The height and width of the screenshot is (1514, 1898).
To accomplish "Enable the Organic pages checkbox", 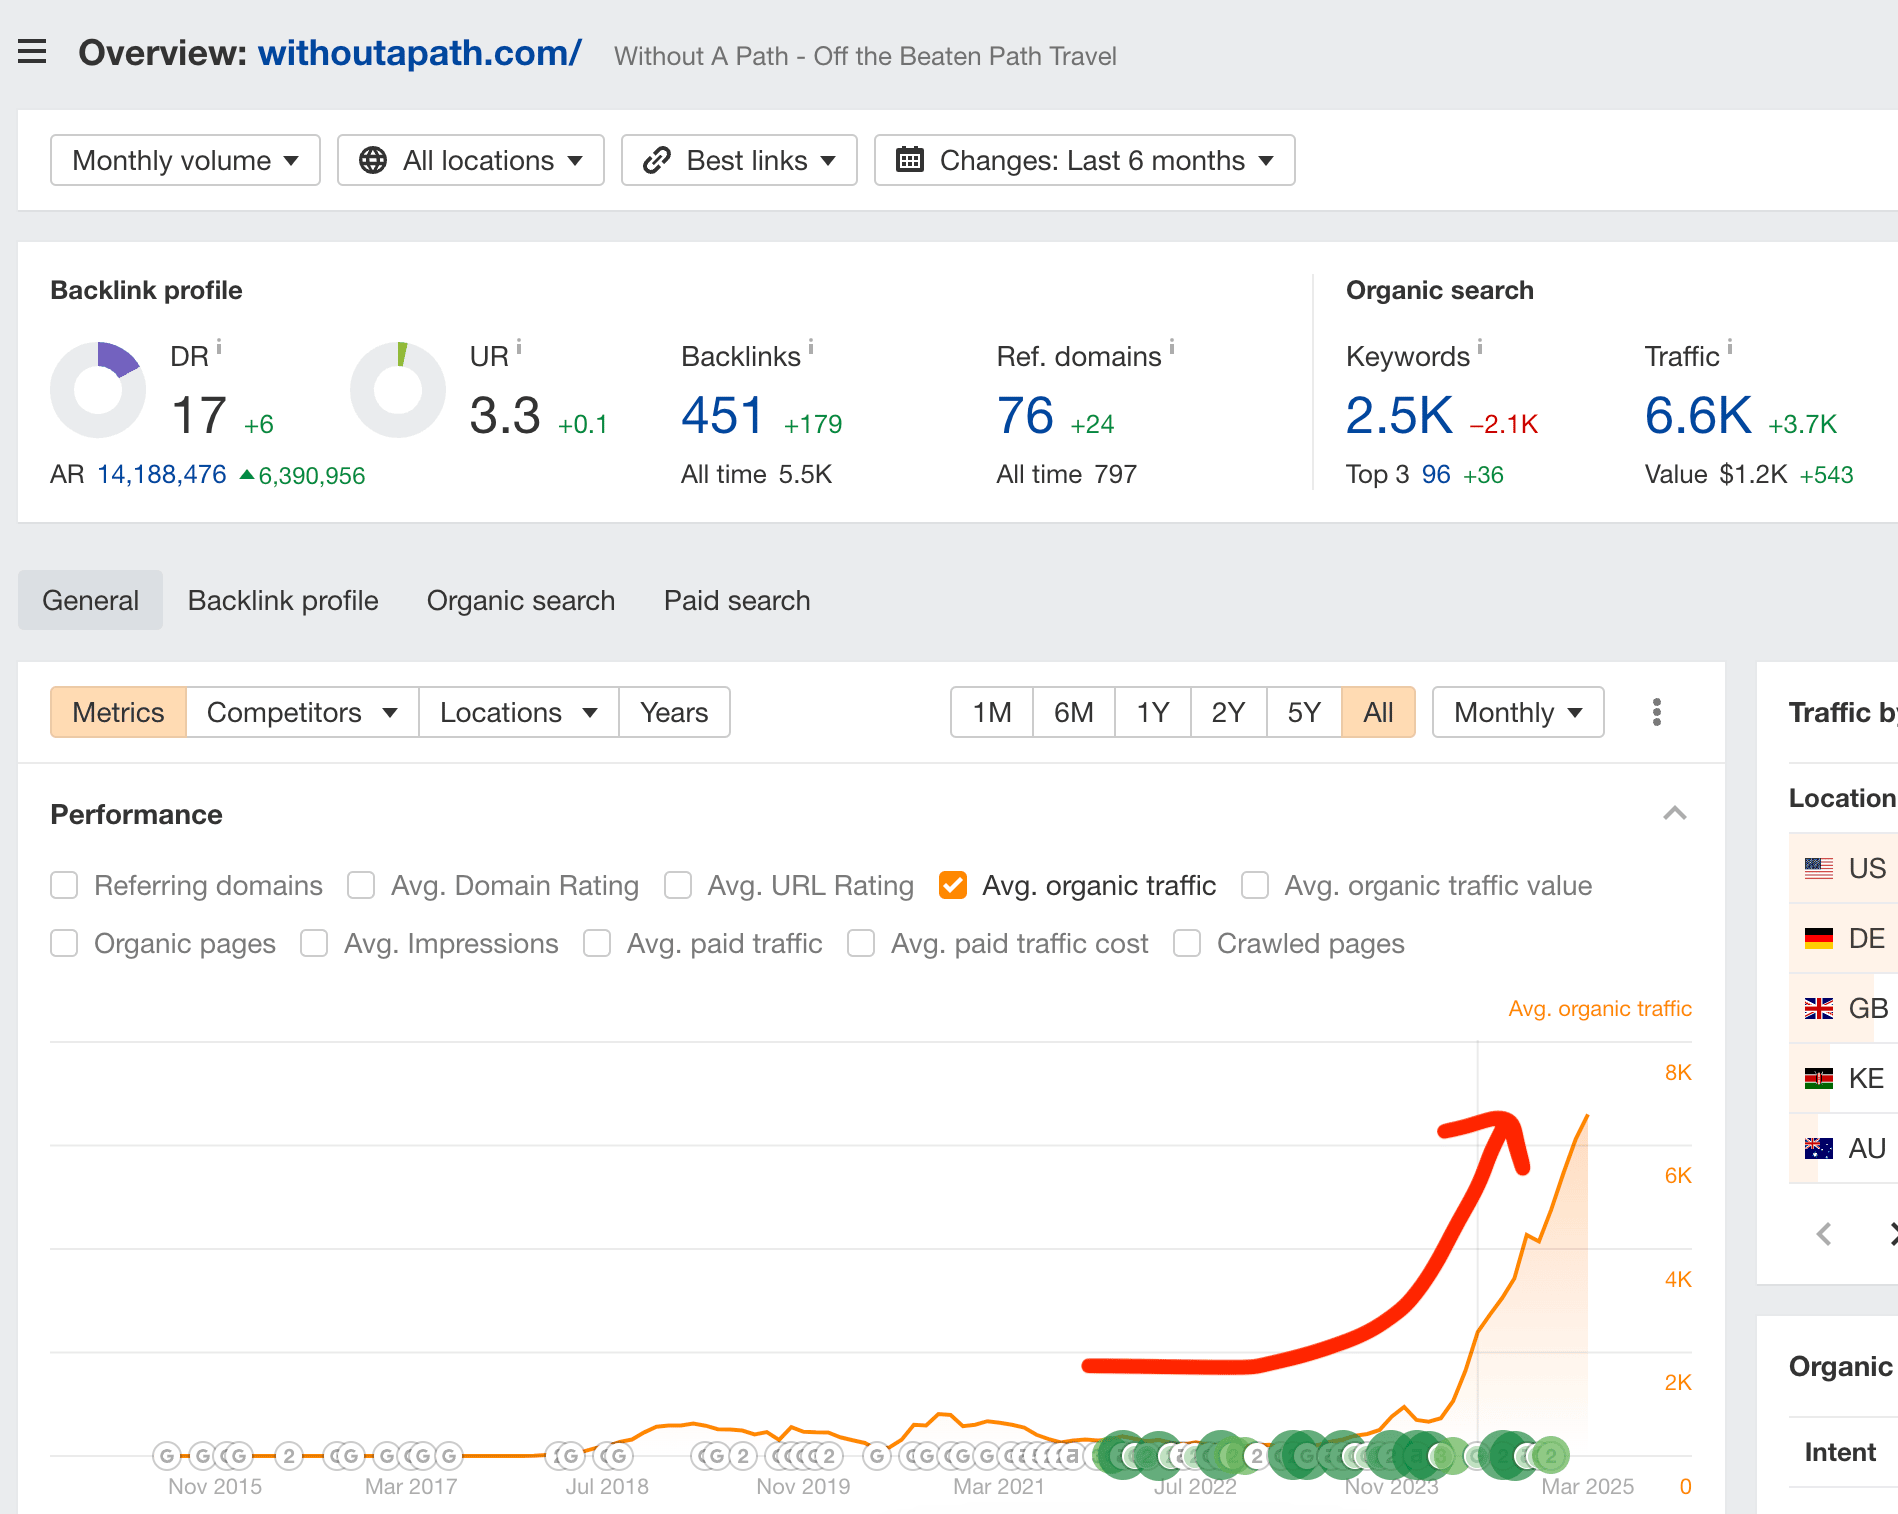I will coord(64,943).
